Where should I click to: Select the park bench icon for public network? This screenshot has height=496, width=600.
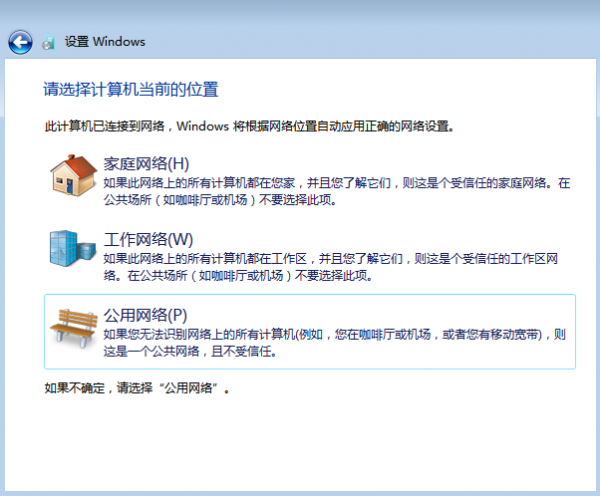tap(73, 328)
